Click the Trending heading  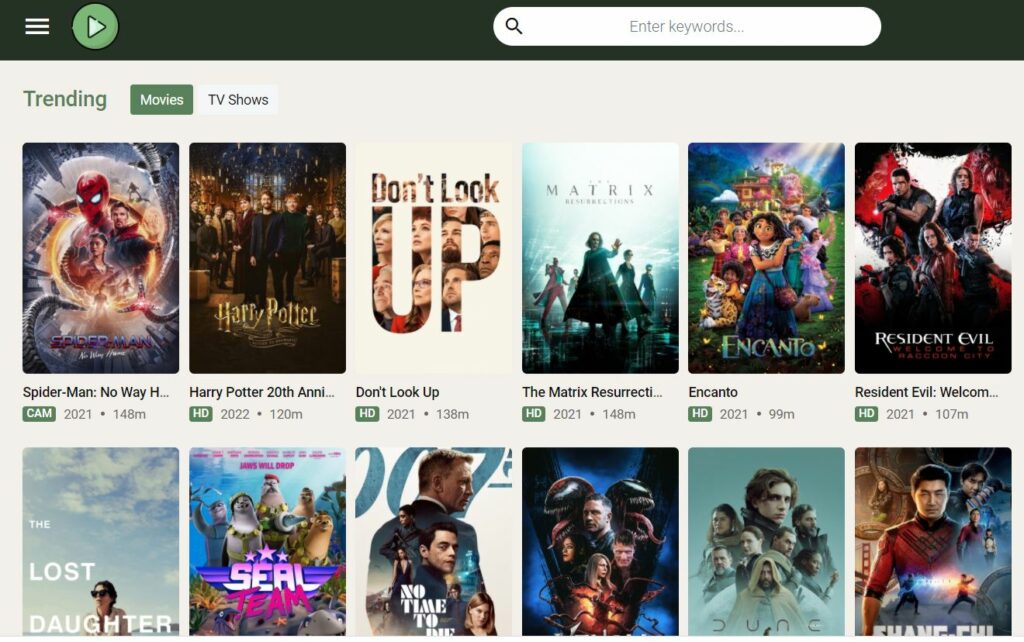click(65, 99)
